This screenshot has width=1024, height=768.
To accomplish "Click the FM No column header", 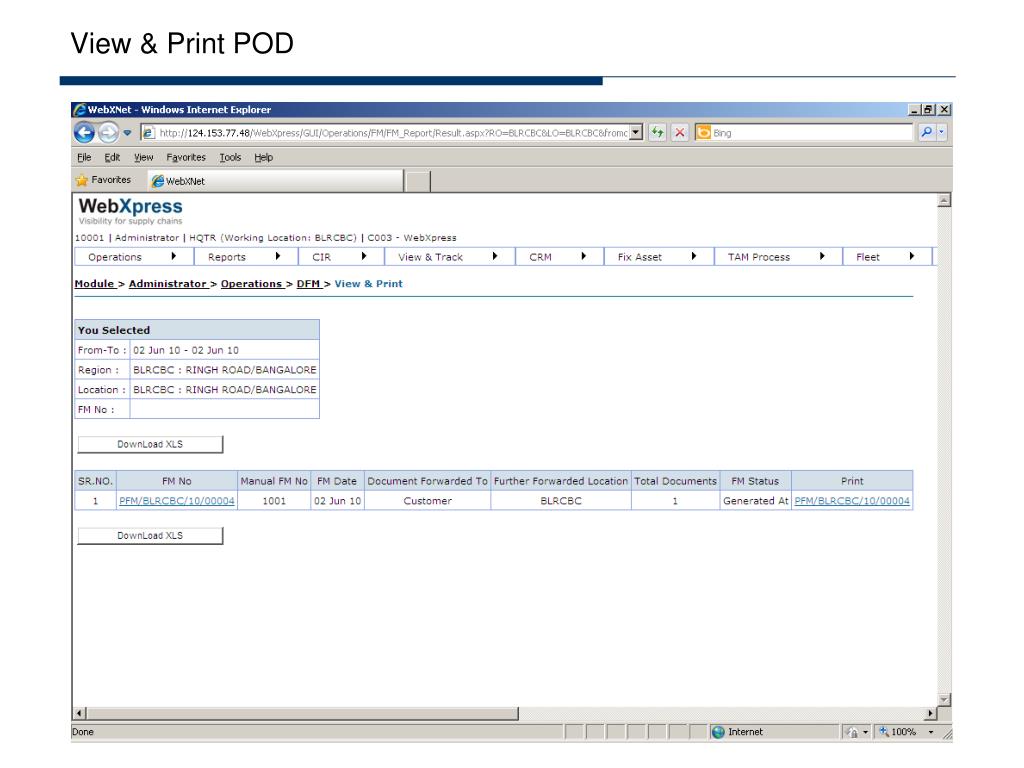I will pyautogui.click(x=177, y=481).
